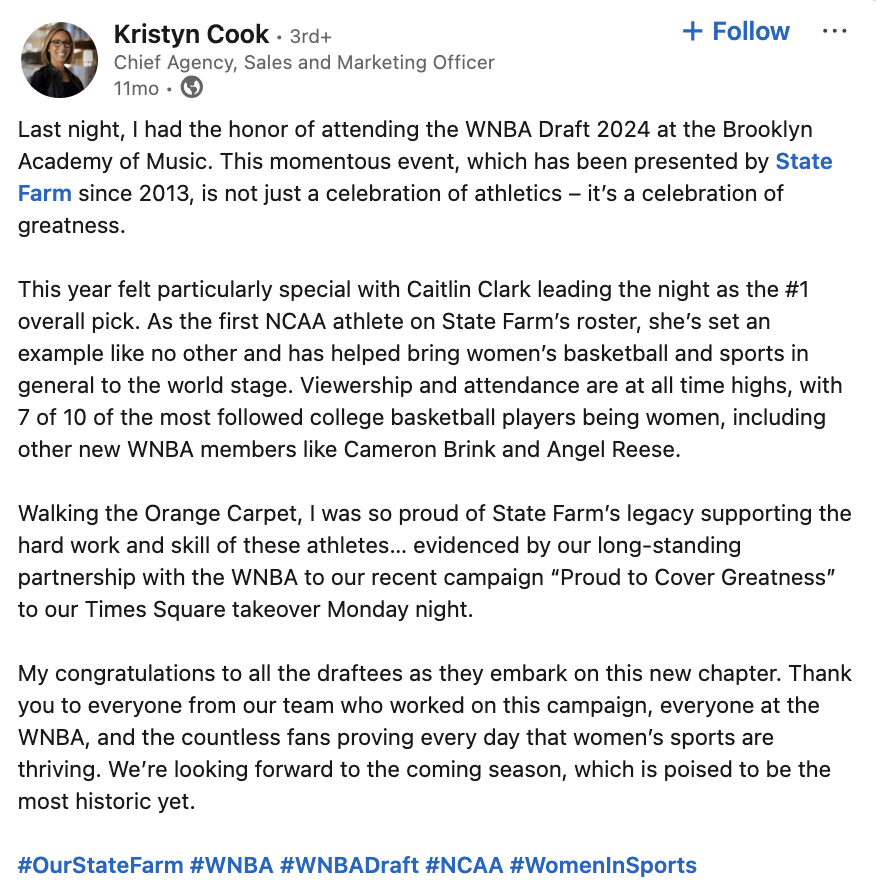Click the opening paragraph about WNBA Draft 2024
876x892 pixels.
click(425, 177)
